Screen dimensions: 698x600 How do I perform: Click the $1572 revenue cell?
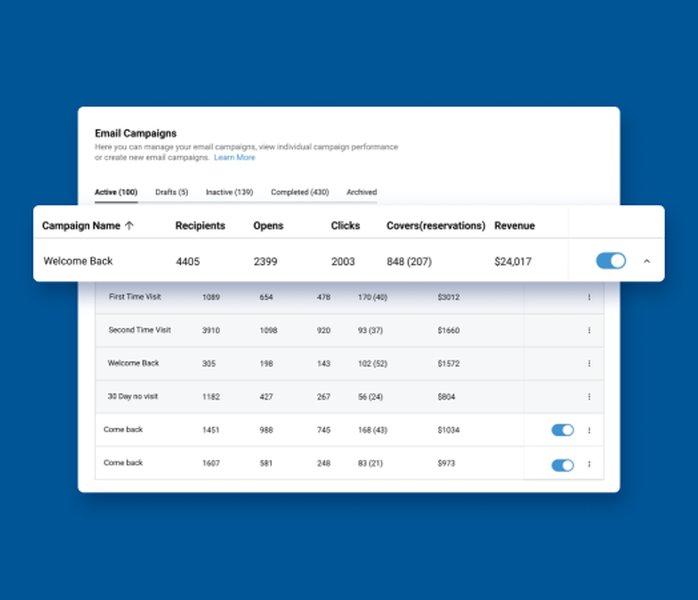(448, 364)
